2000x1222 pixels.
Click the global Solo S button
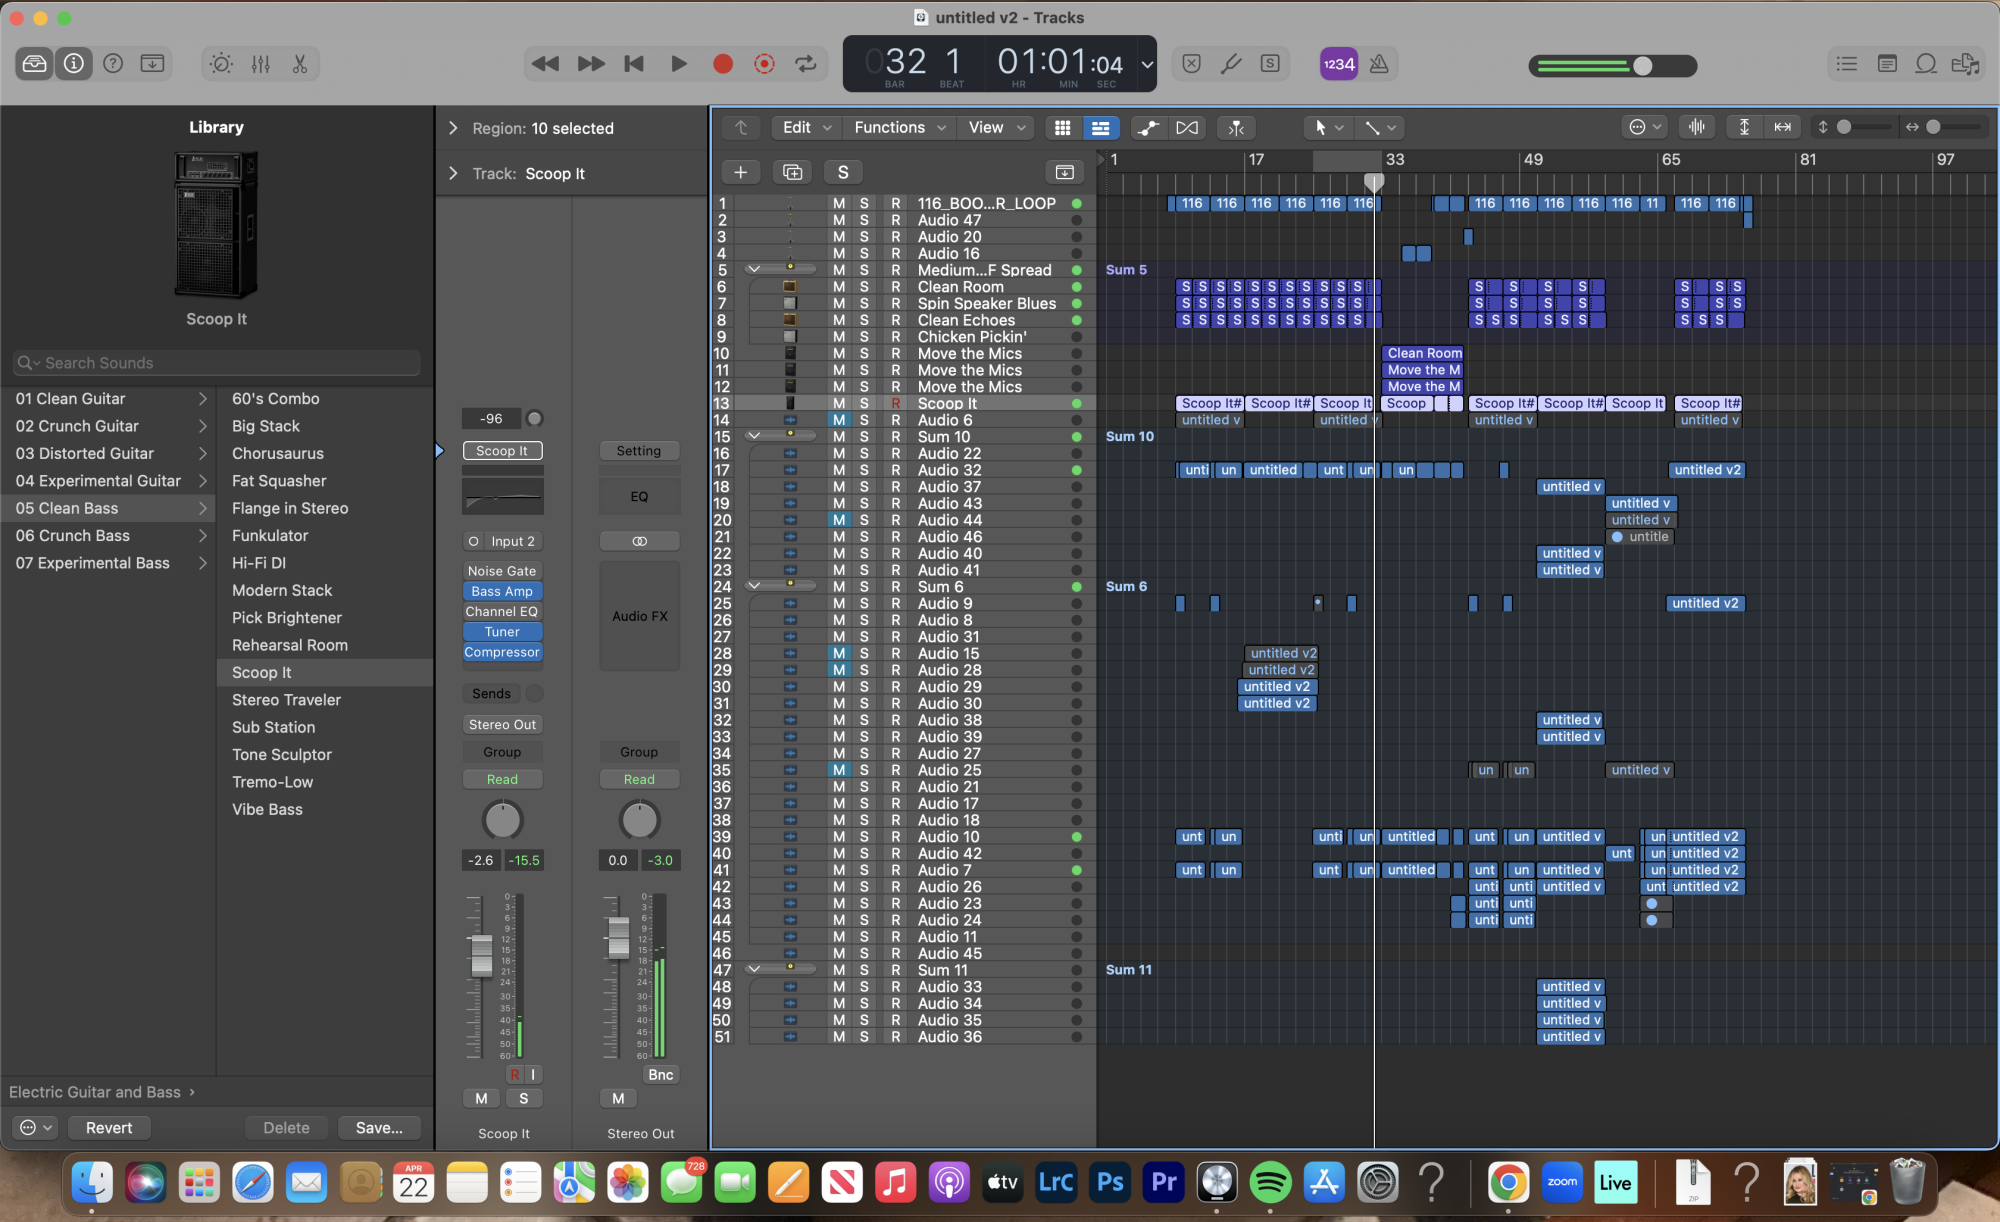pos(843,172)
